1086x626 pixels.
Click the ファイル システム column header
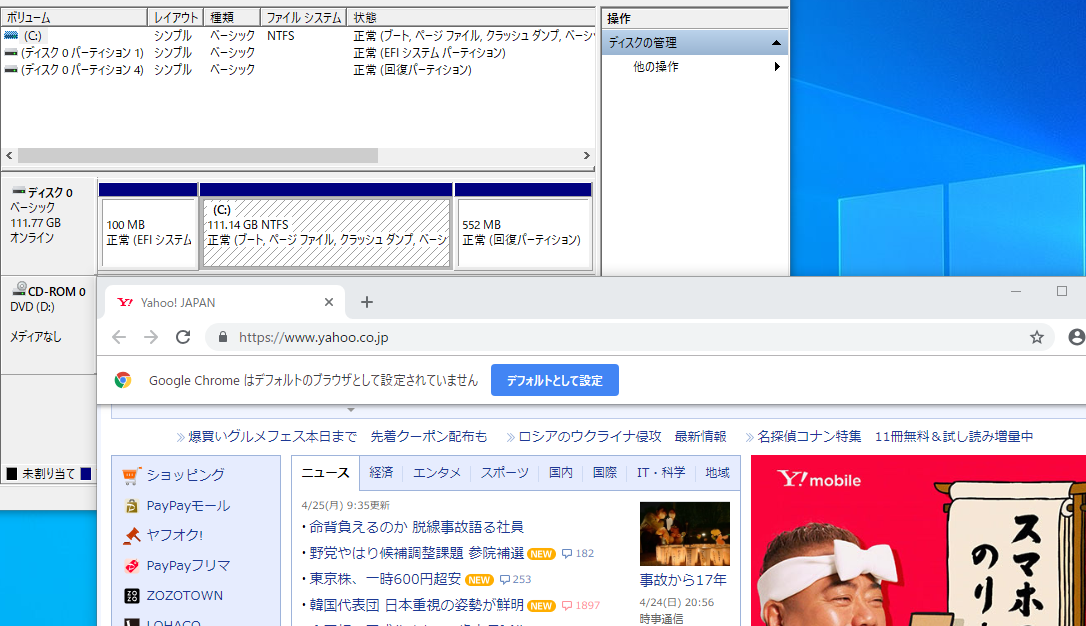[x=304, y=17]
